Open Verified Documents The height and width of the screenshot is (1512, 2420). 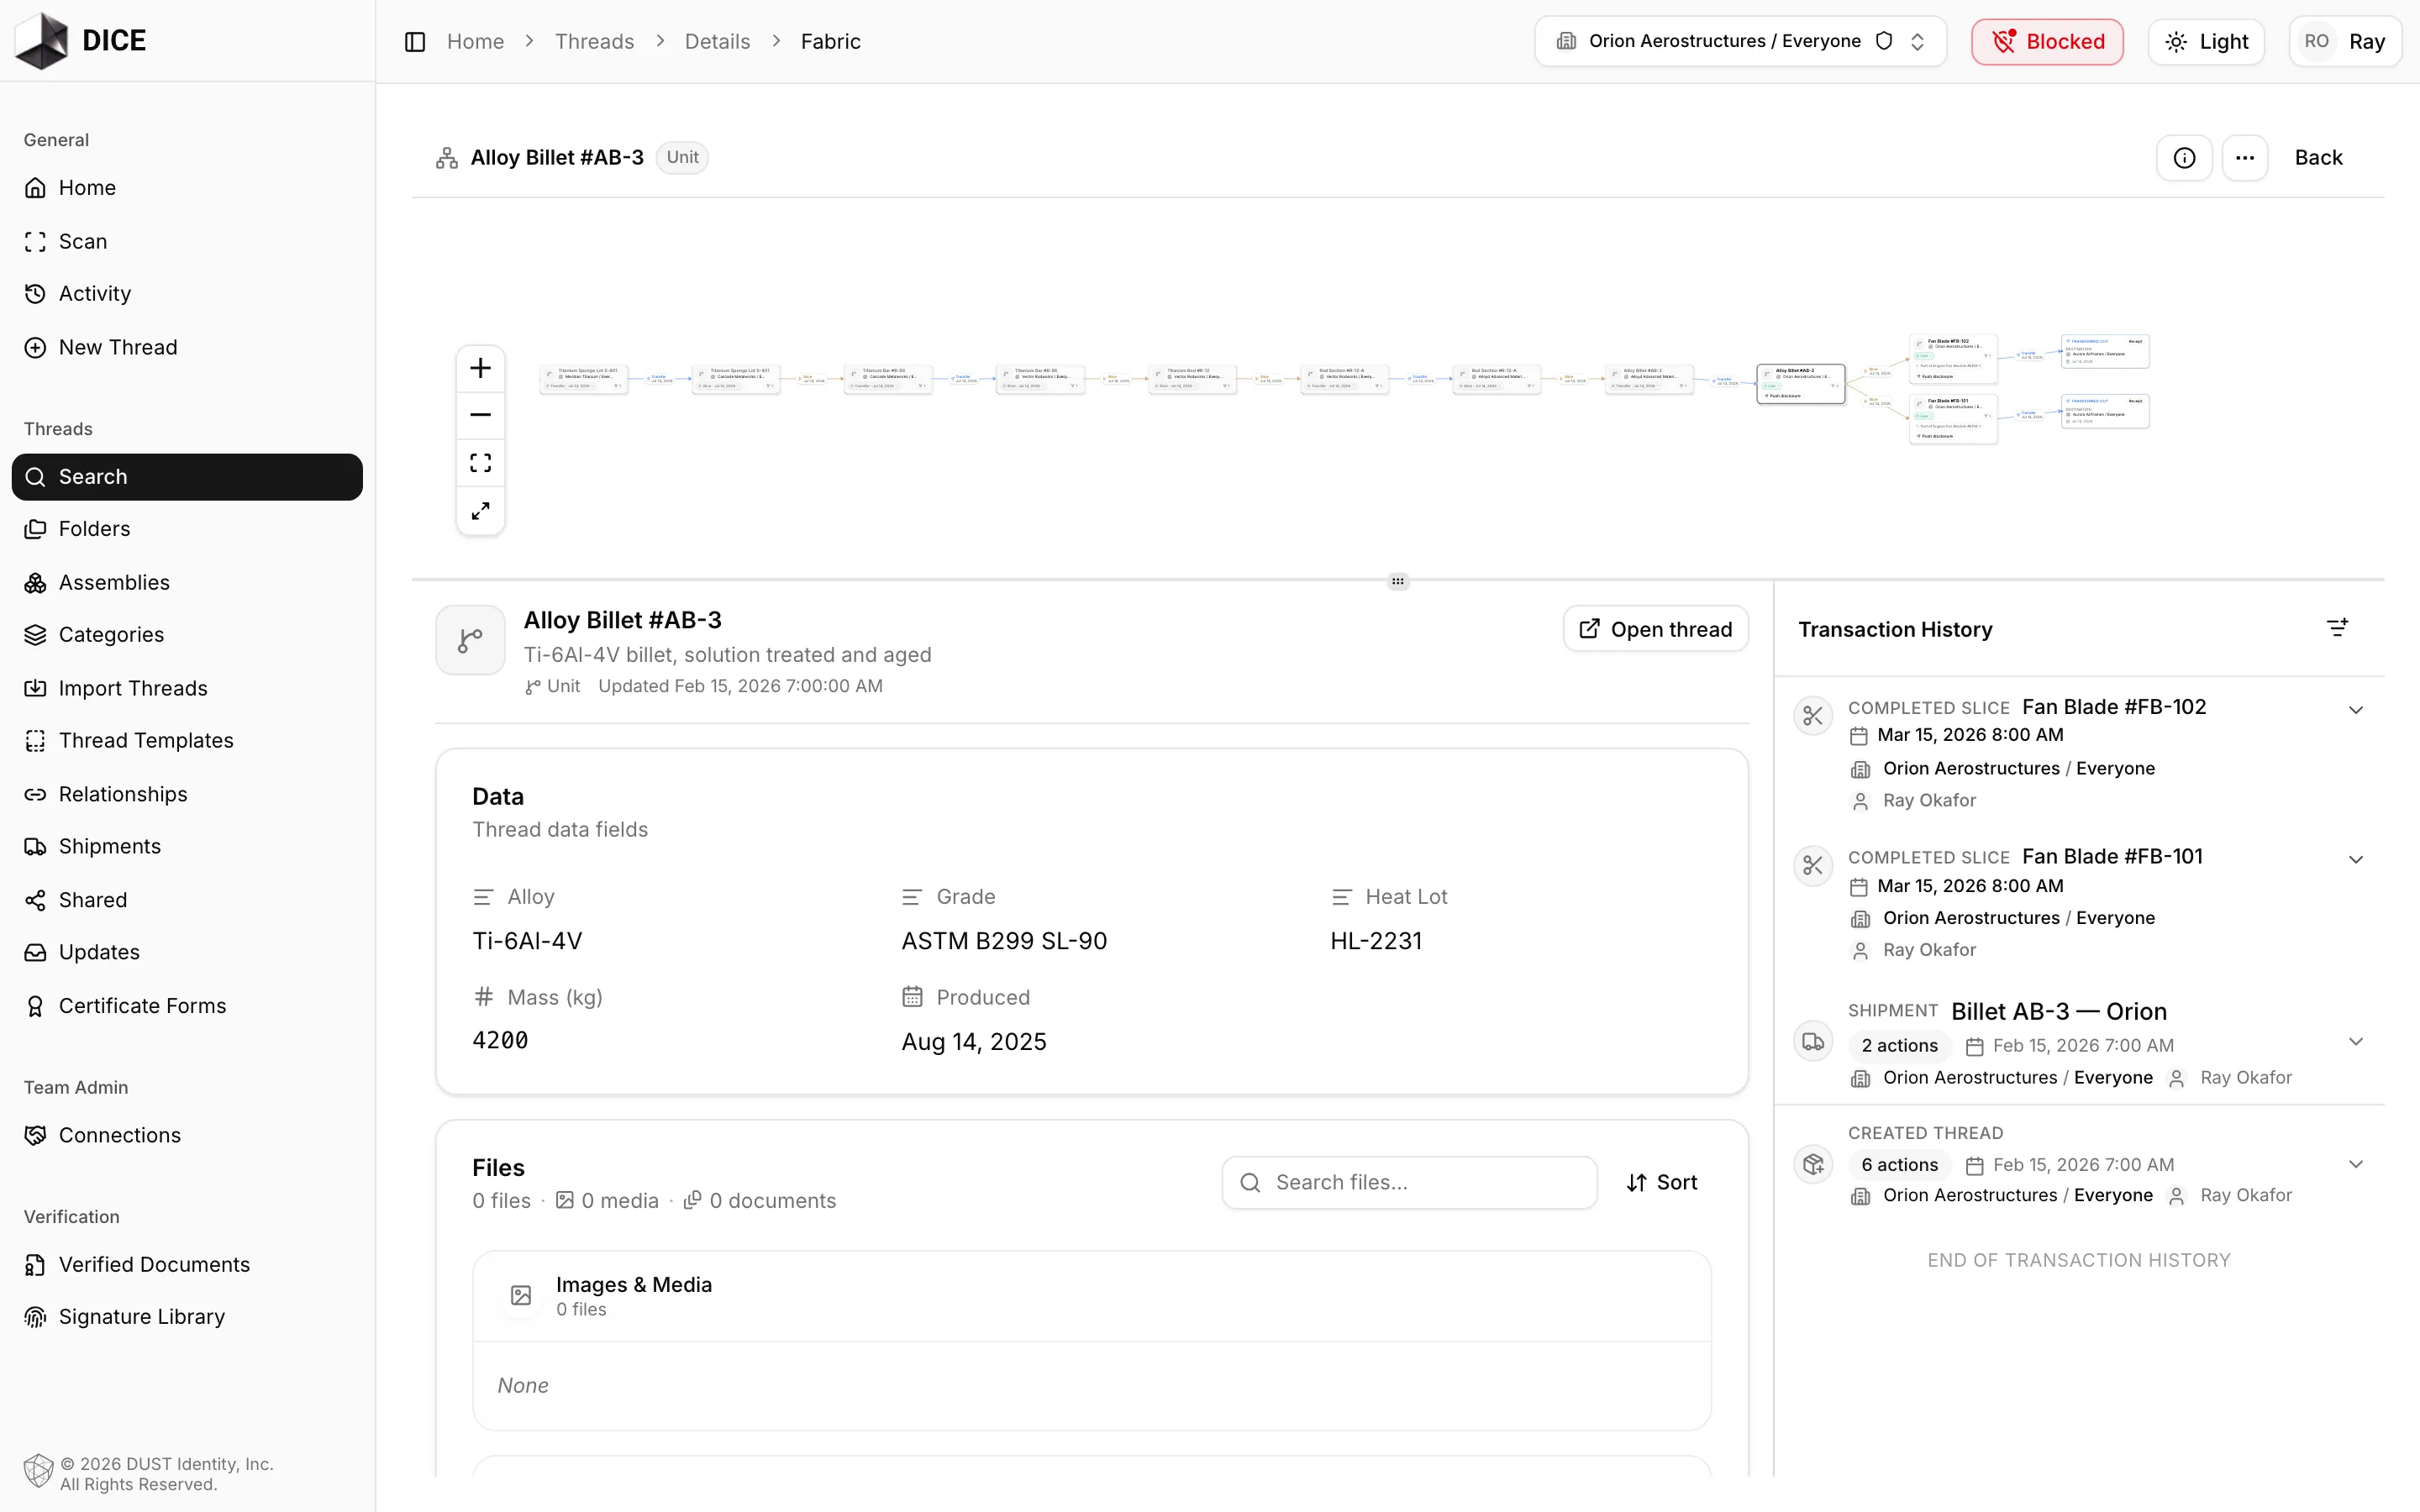point(187,1265)
